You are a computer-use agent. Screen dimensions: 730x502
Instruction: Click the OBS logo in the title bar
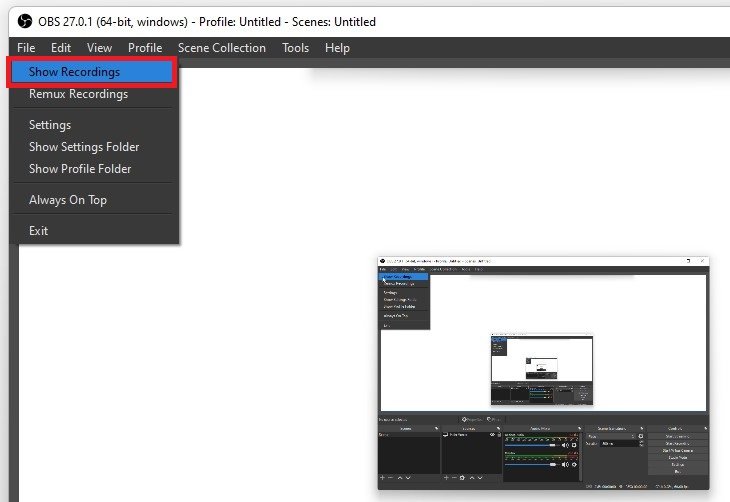(25, 21)
